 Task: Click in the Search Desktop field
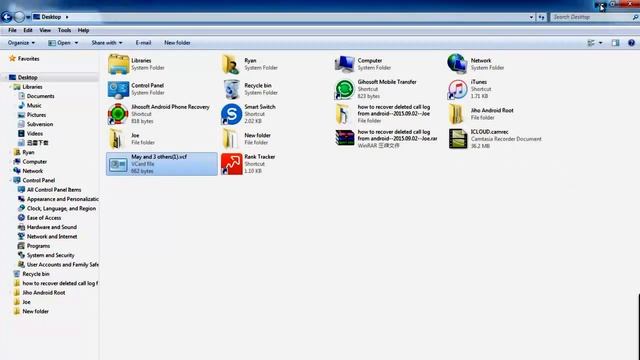point(592,17)
